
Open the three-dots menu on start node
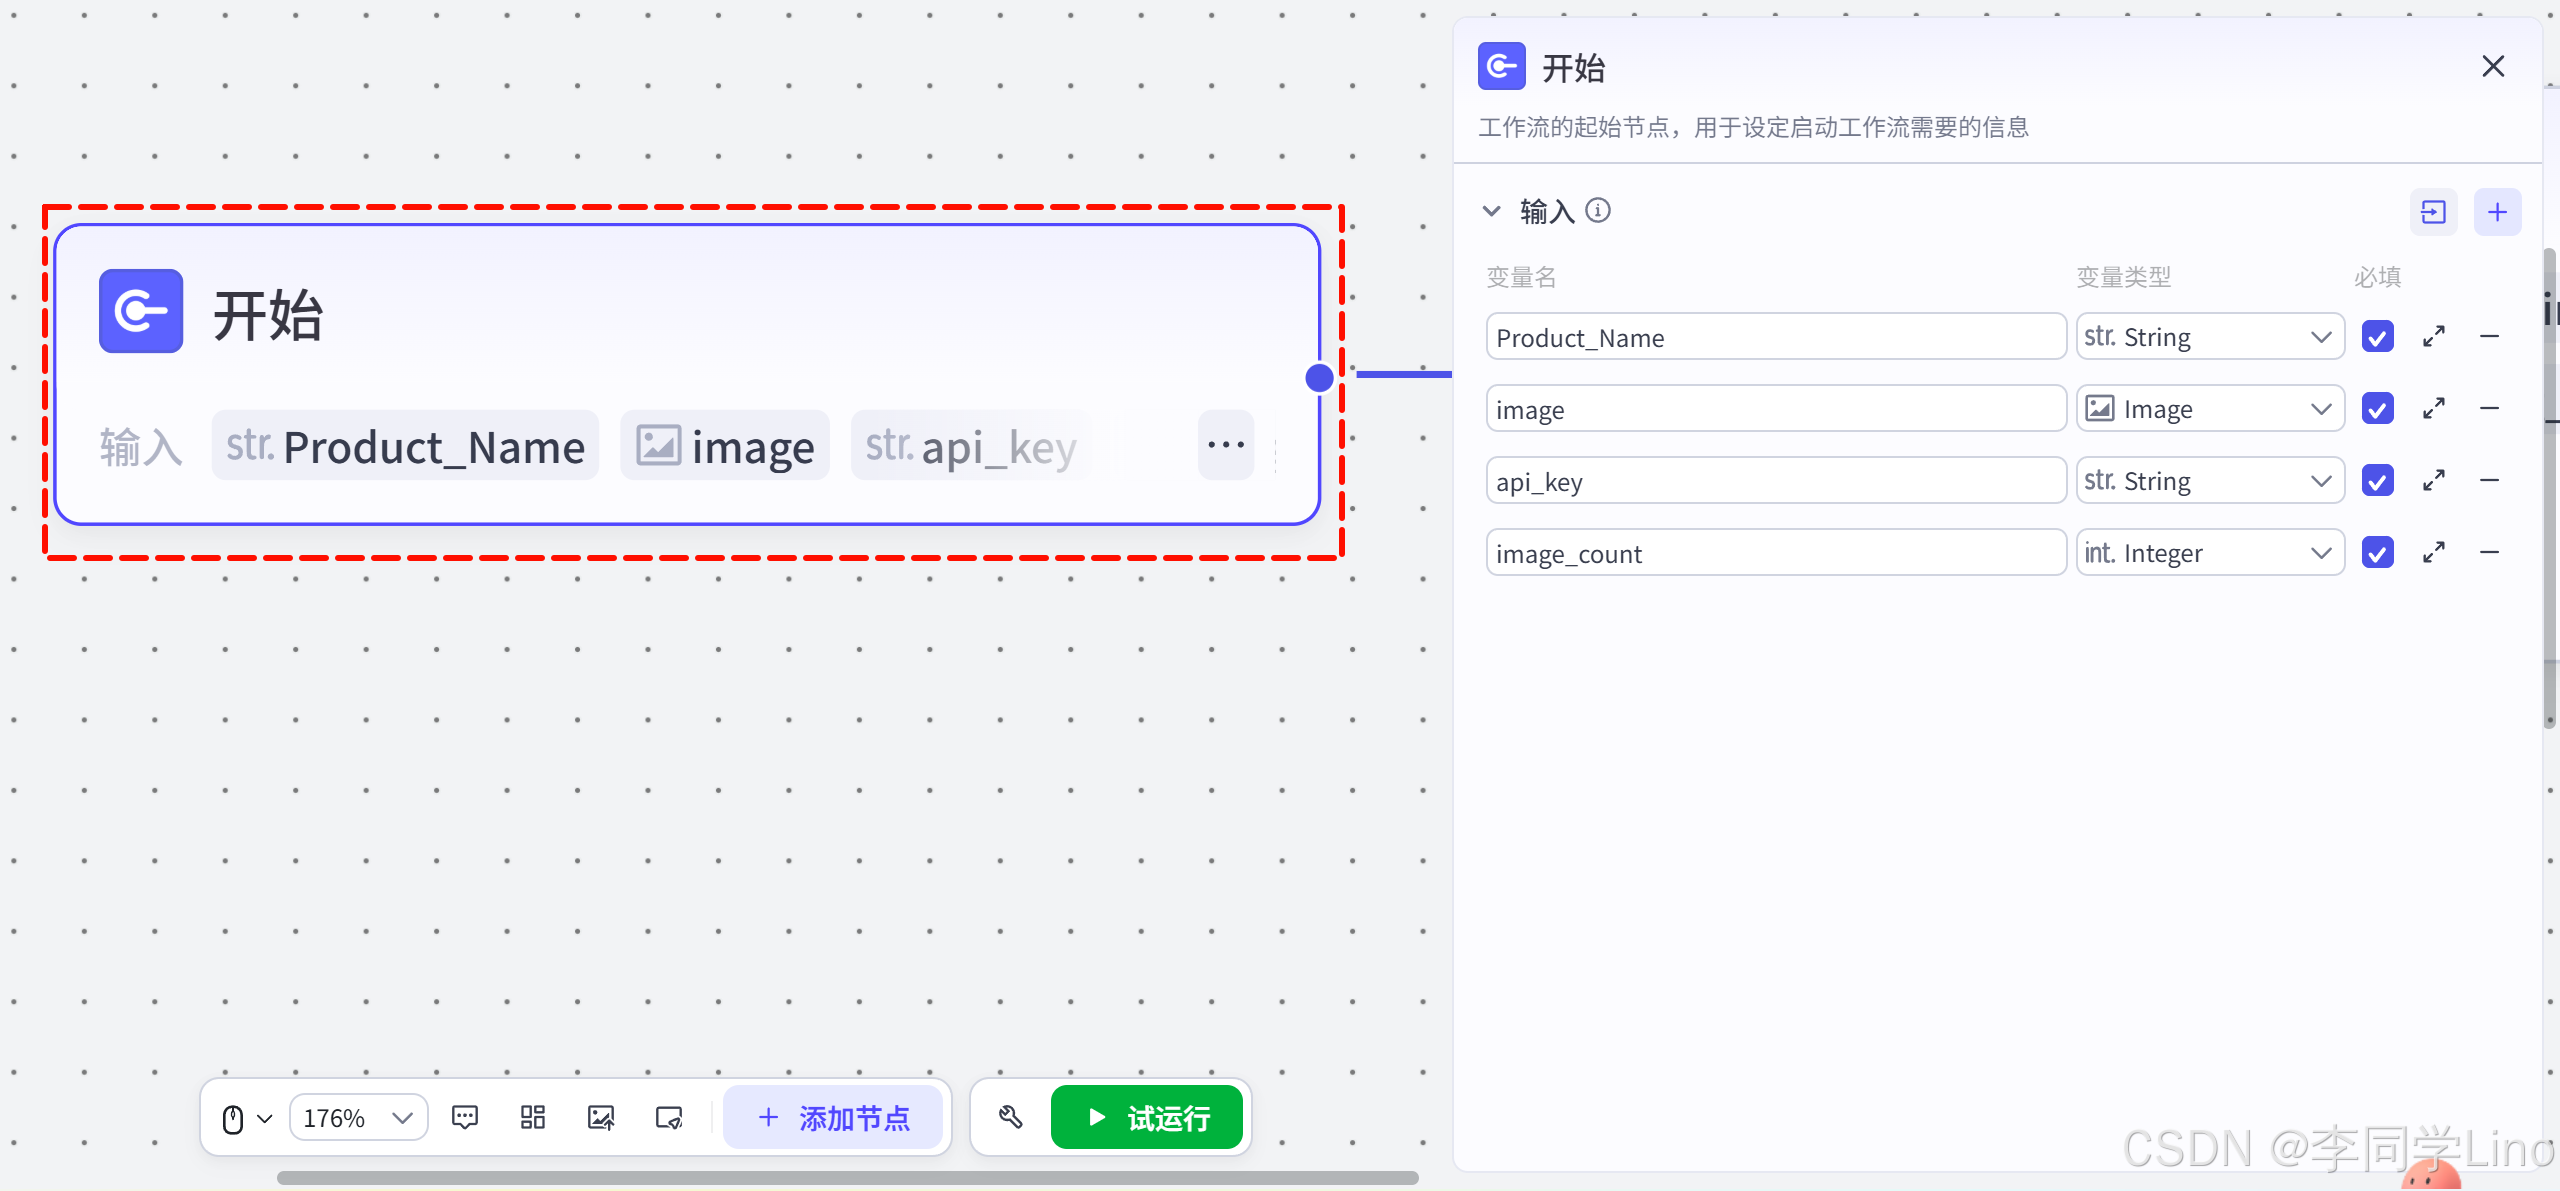pos(1225,445)
